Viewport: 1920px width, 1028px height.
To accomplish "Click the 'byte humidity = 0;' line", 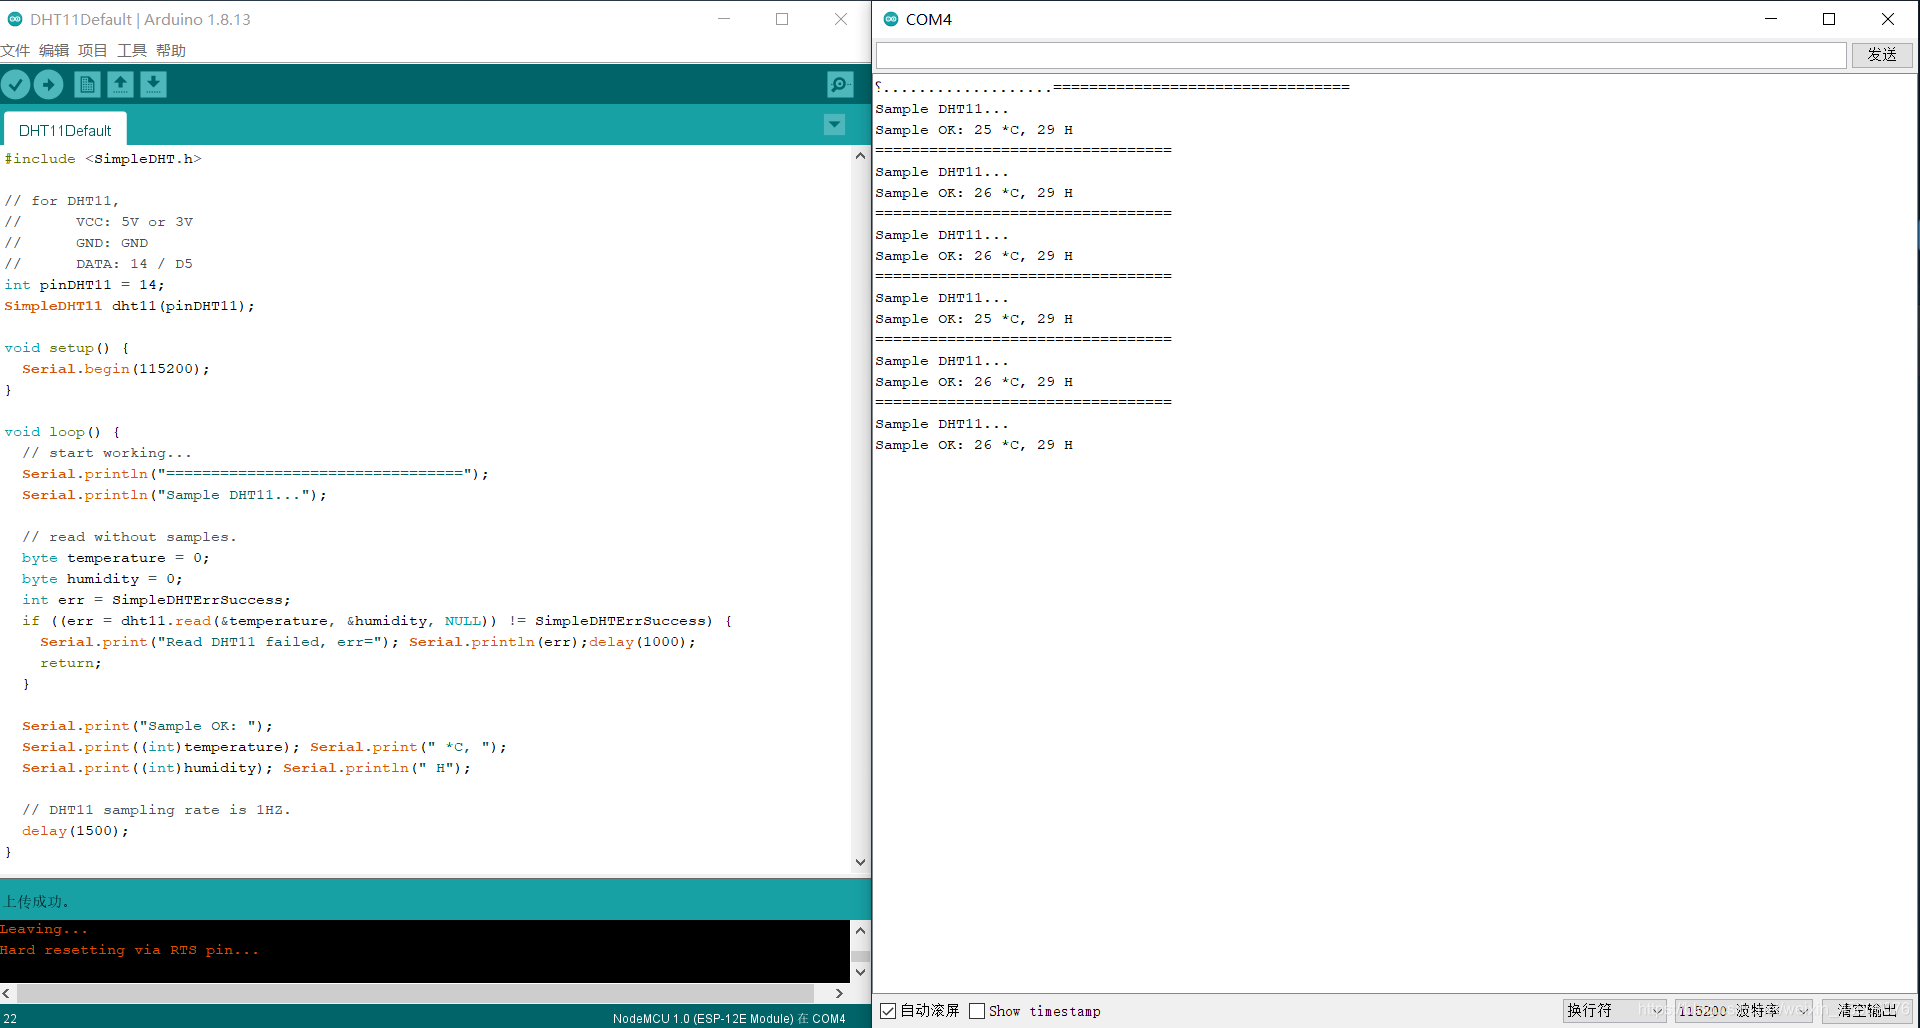I will pos(102,579).
